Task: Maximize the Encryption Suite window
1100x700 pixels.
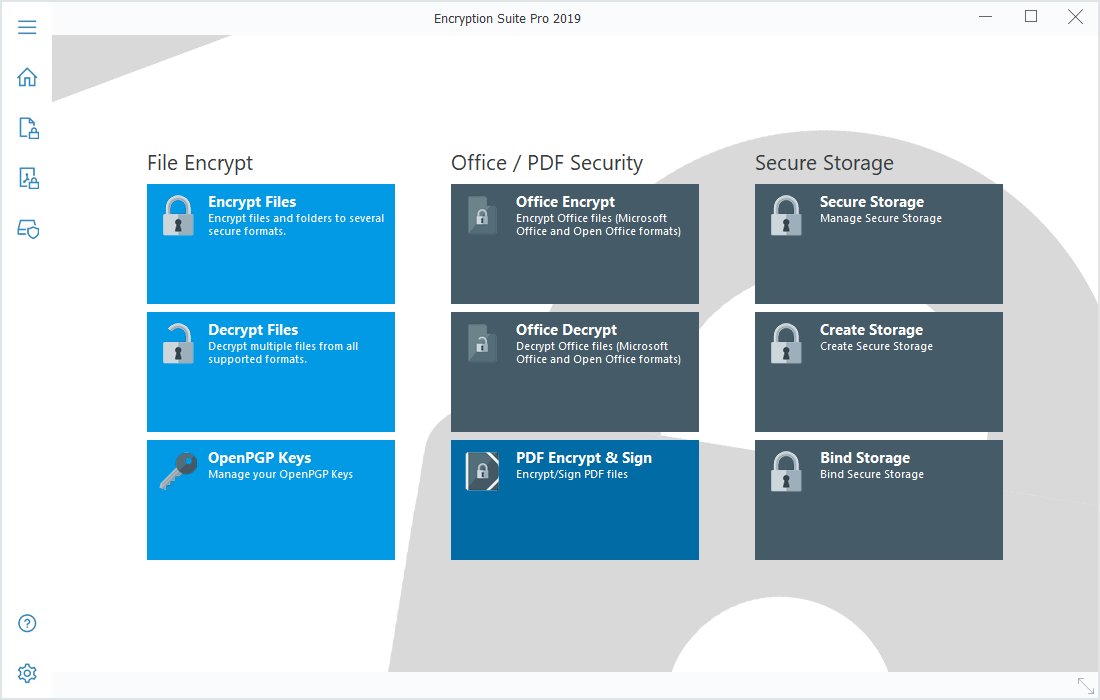Action: 1031,16
